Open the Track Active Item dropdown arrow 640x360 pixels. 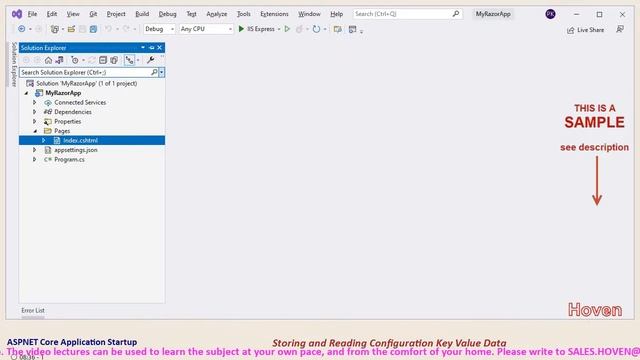click(138, 60)
